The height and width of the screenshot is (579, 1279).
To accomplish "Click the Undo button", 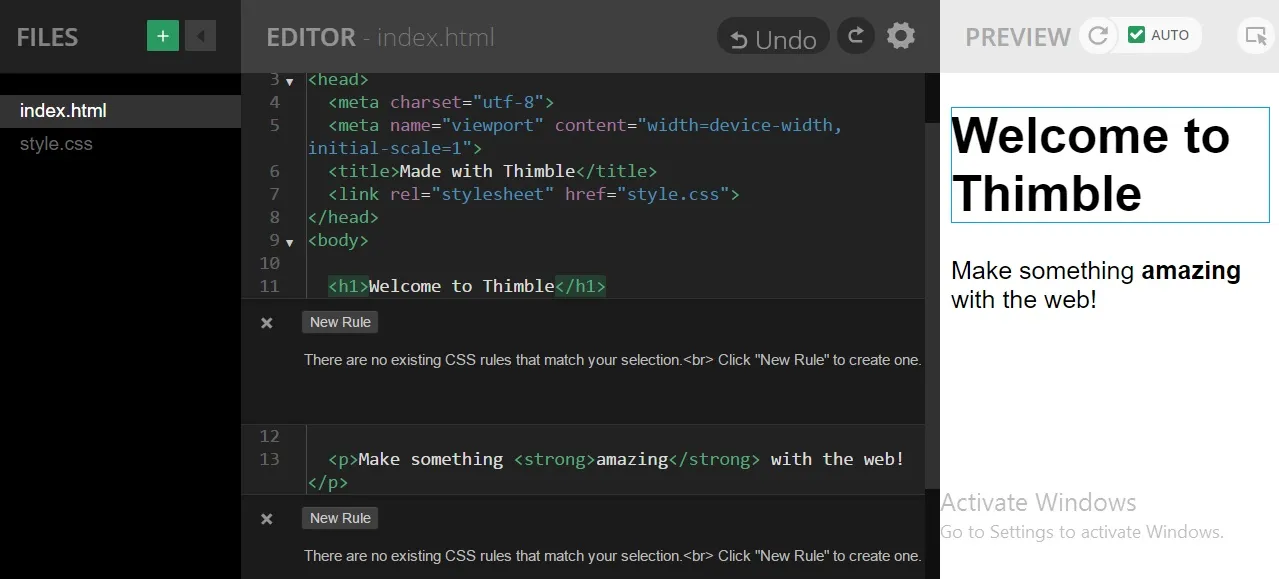I will coord(772,35).
